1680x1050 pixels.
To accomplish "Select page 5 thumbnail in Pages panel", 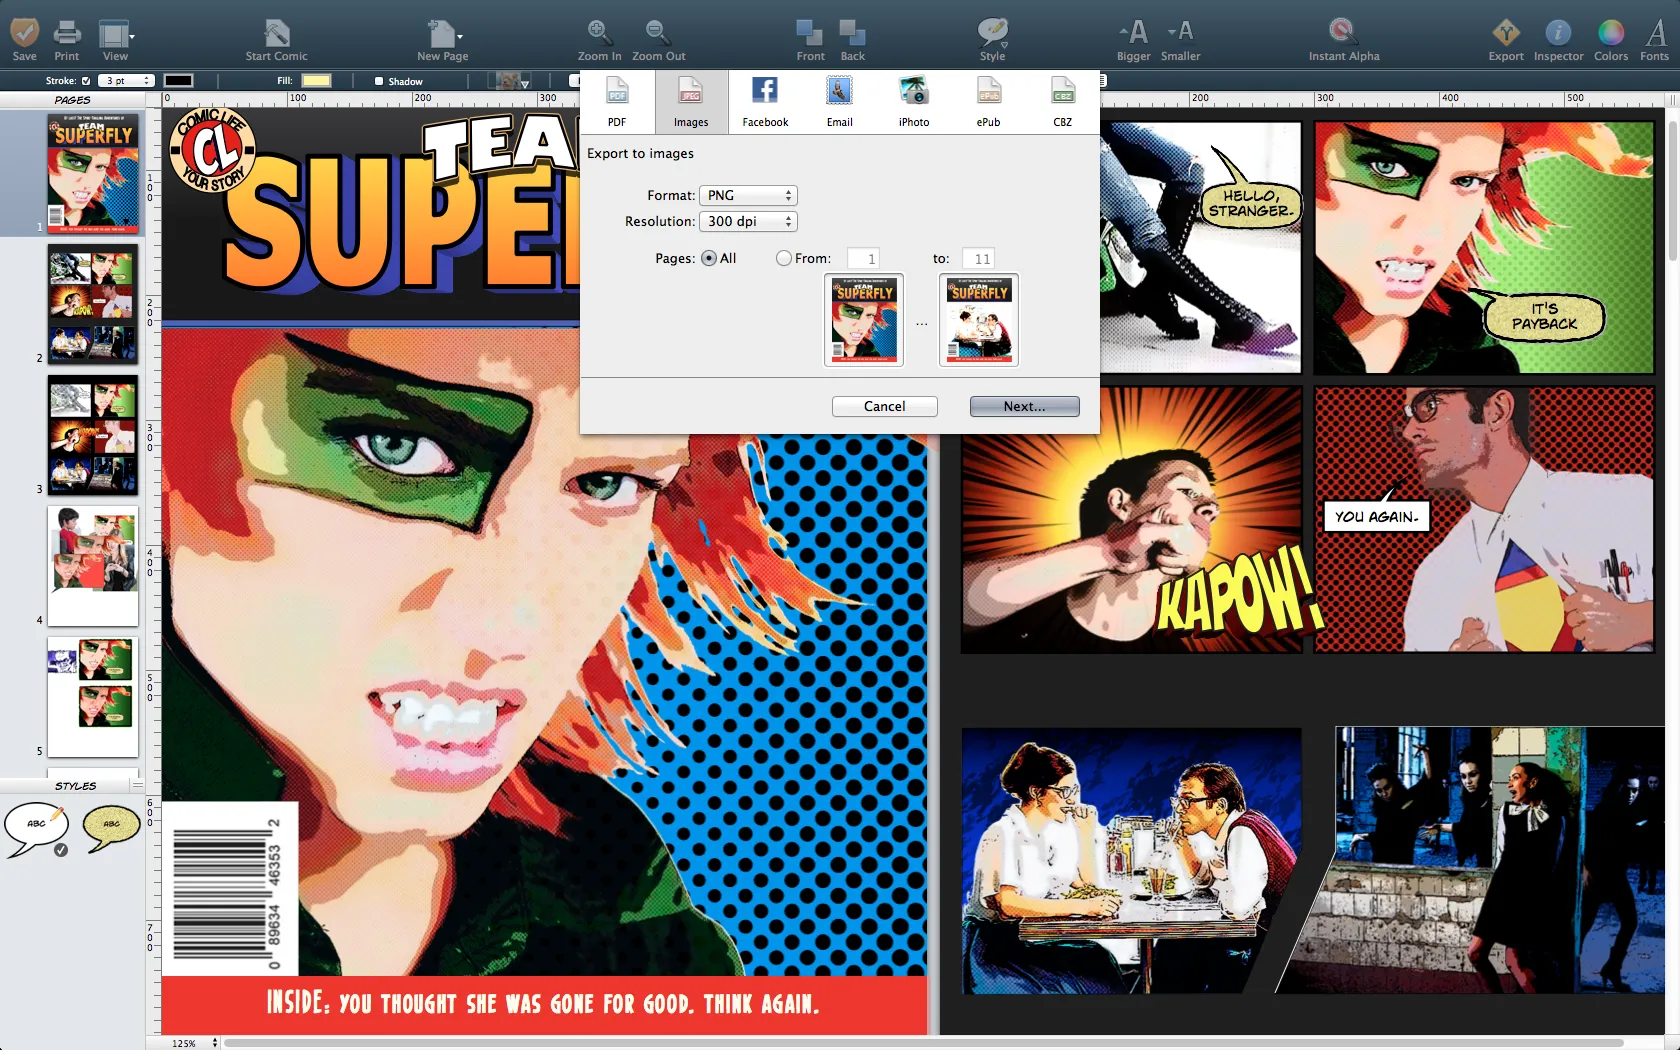I will pos(93,697).
